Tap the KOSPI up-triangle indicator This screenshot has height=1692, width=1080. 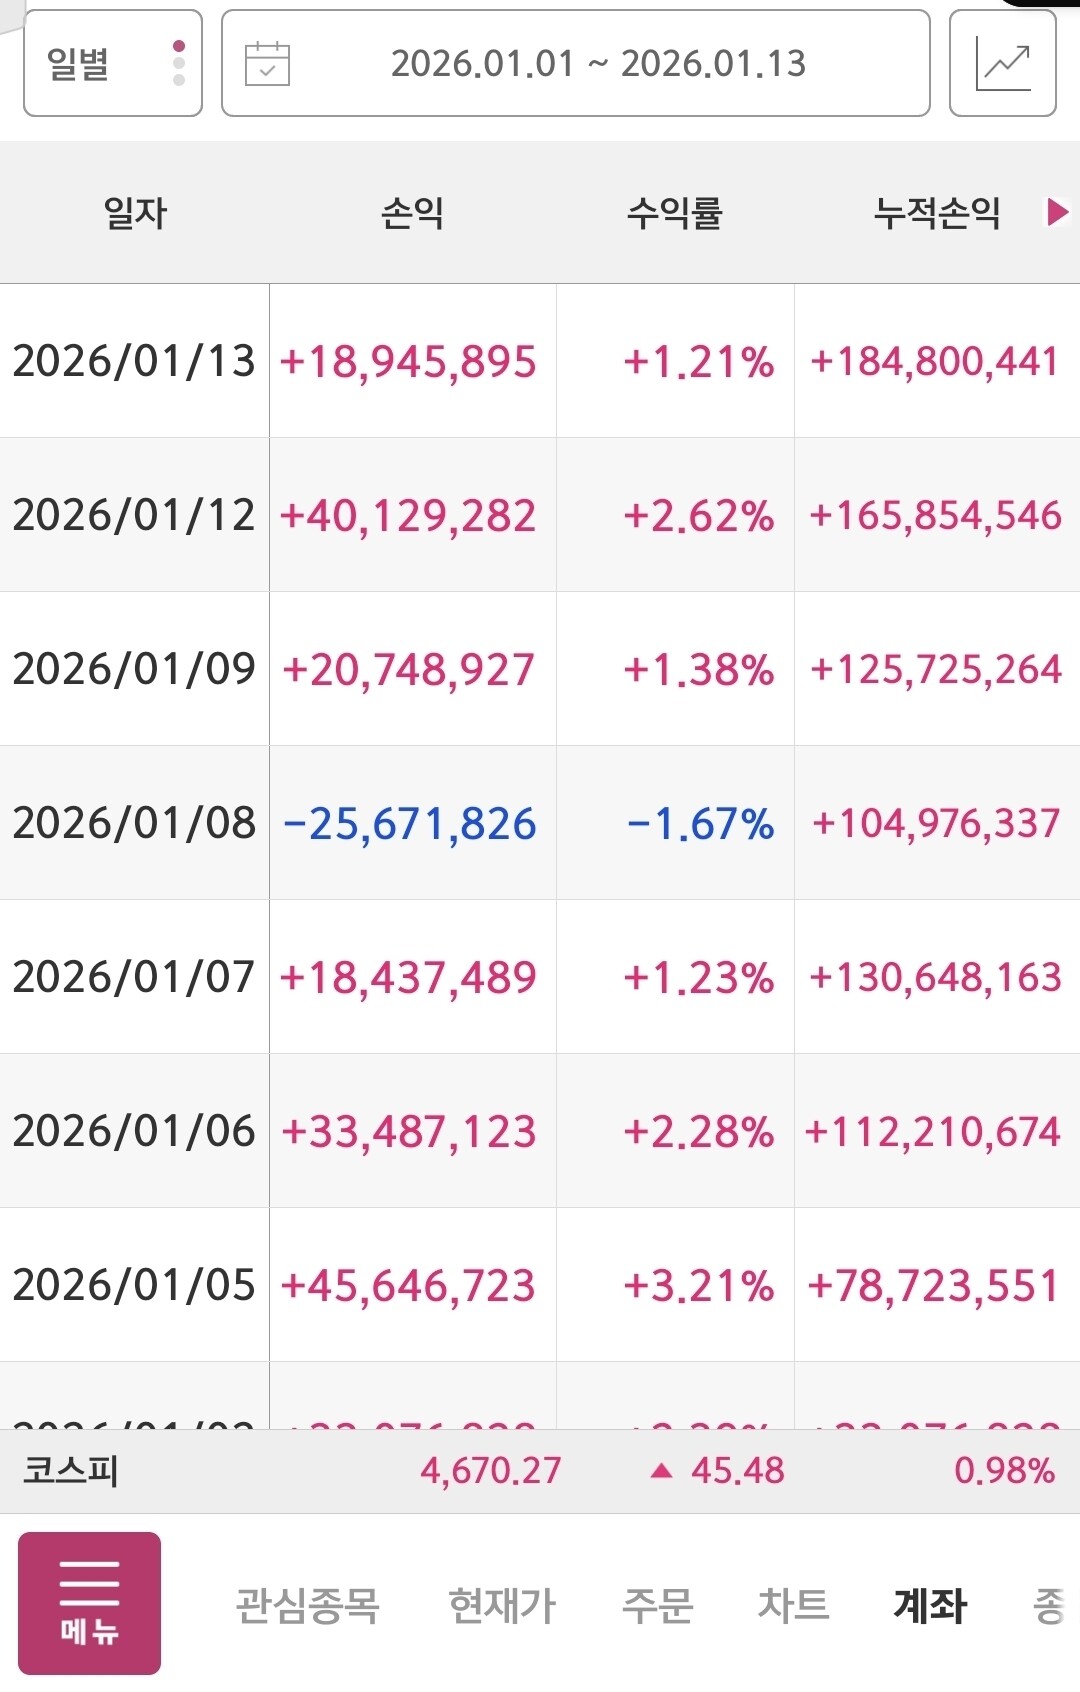tap(661, 1470)
